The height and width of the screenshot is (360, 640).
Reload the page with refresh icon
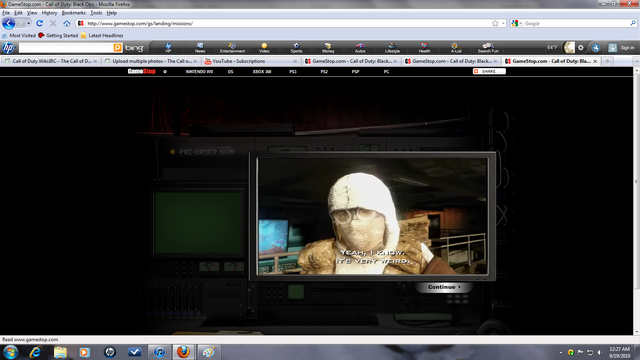40,23
